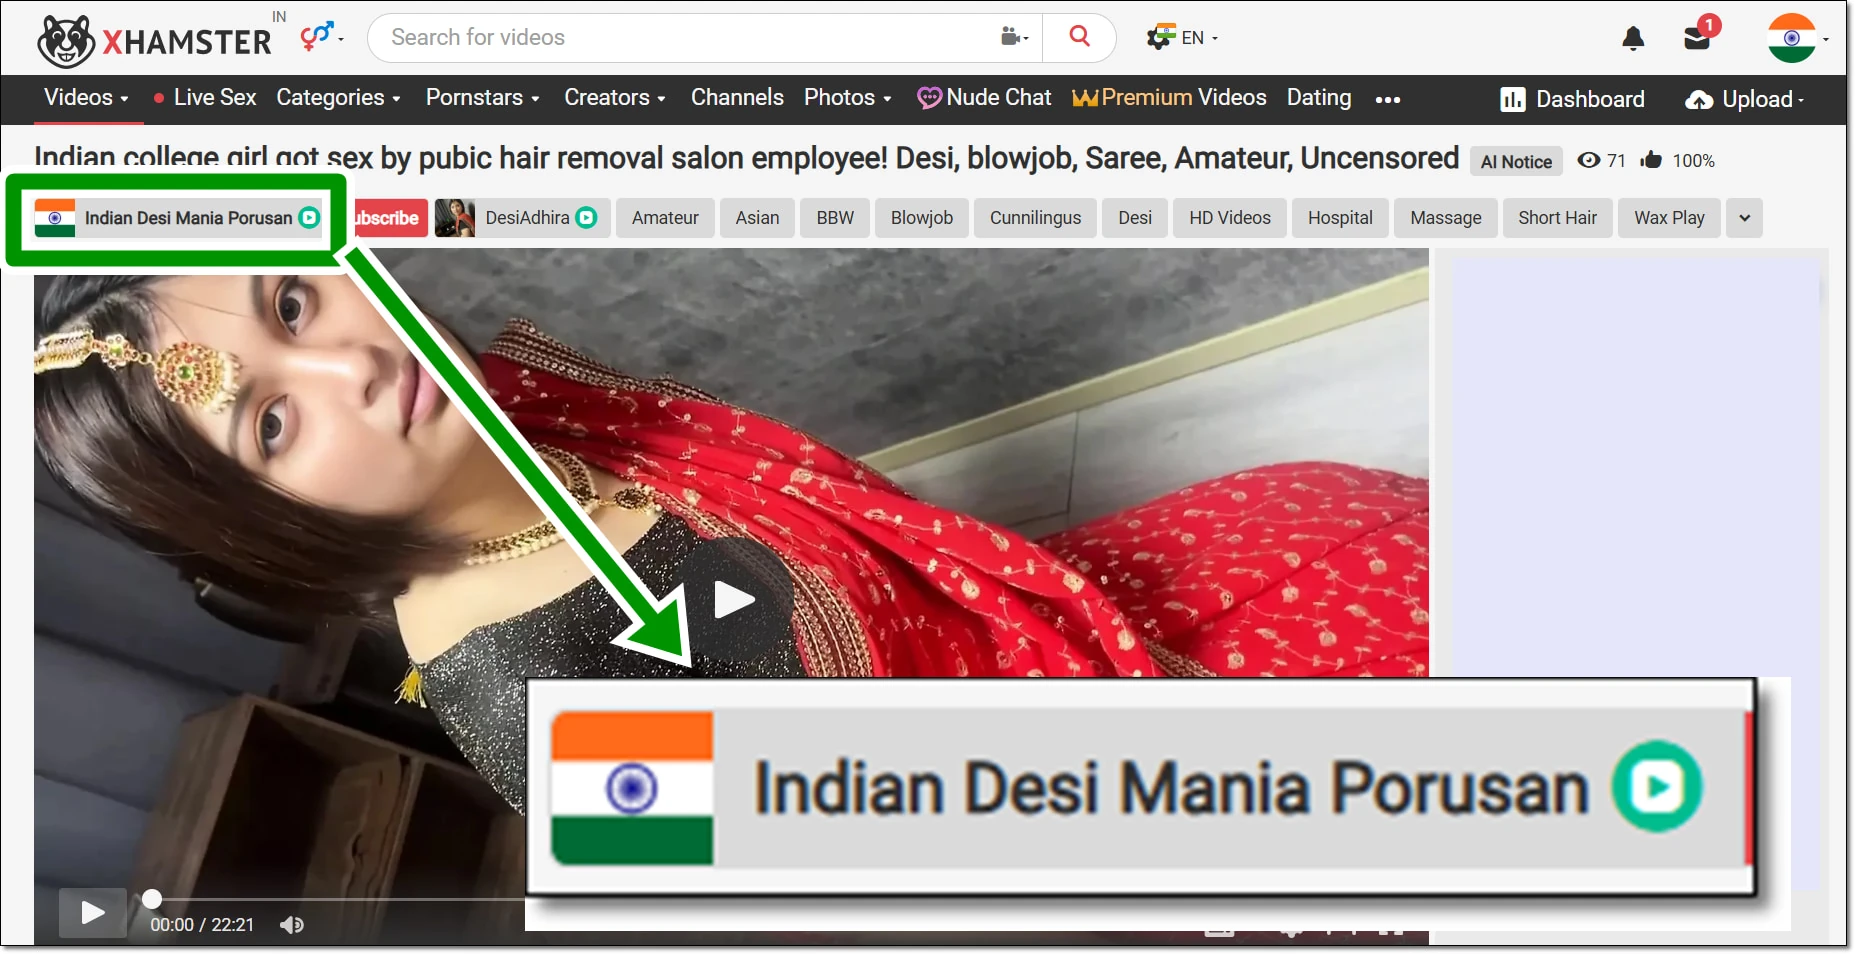Start the video with the center play button

(734, 600)
